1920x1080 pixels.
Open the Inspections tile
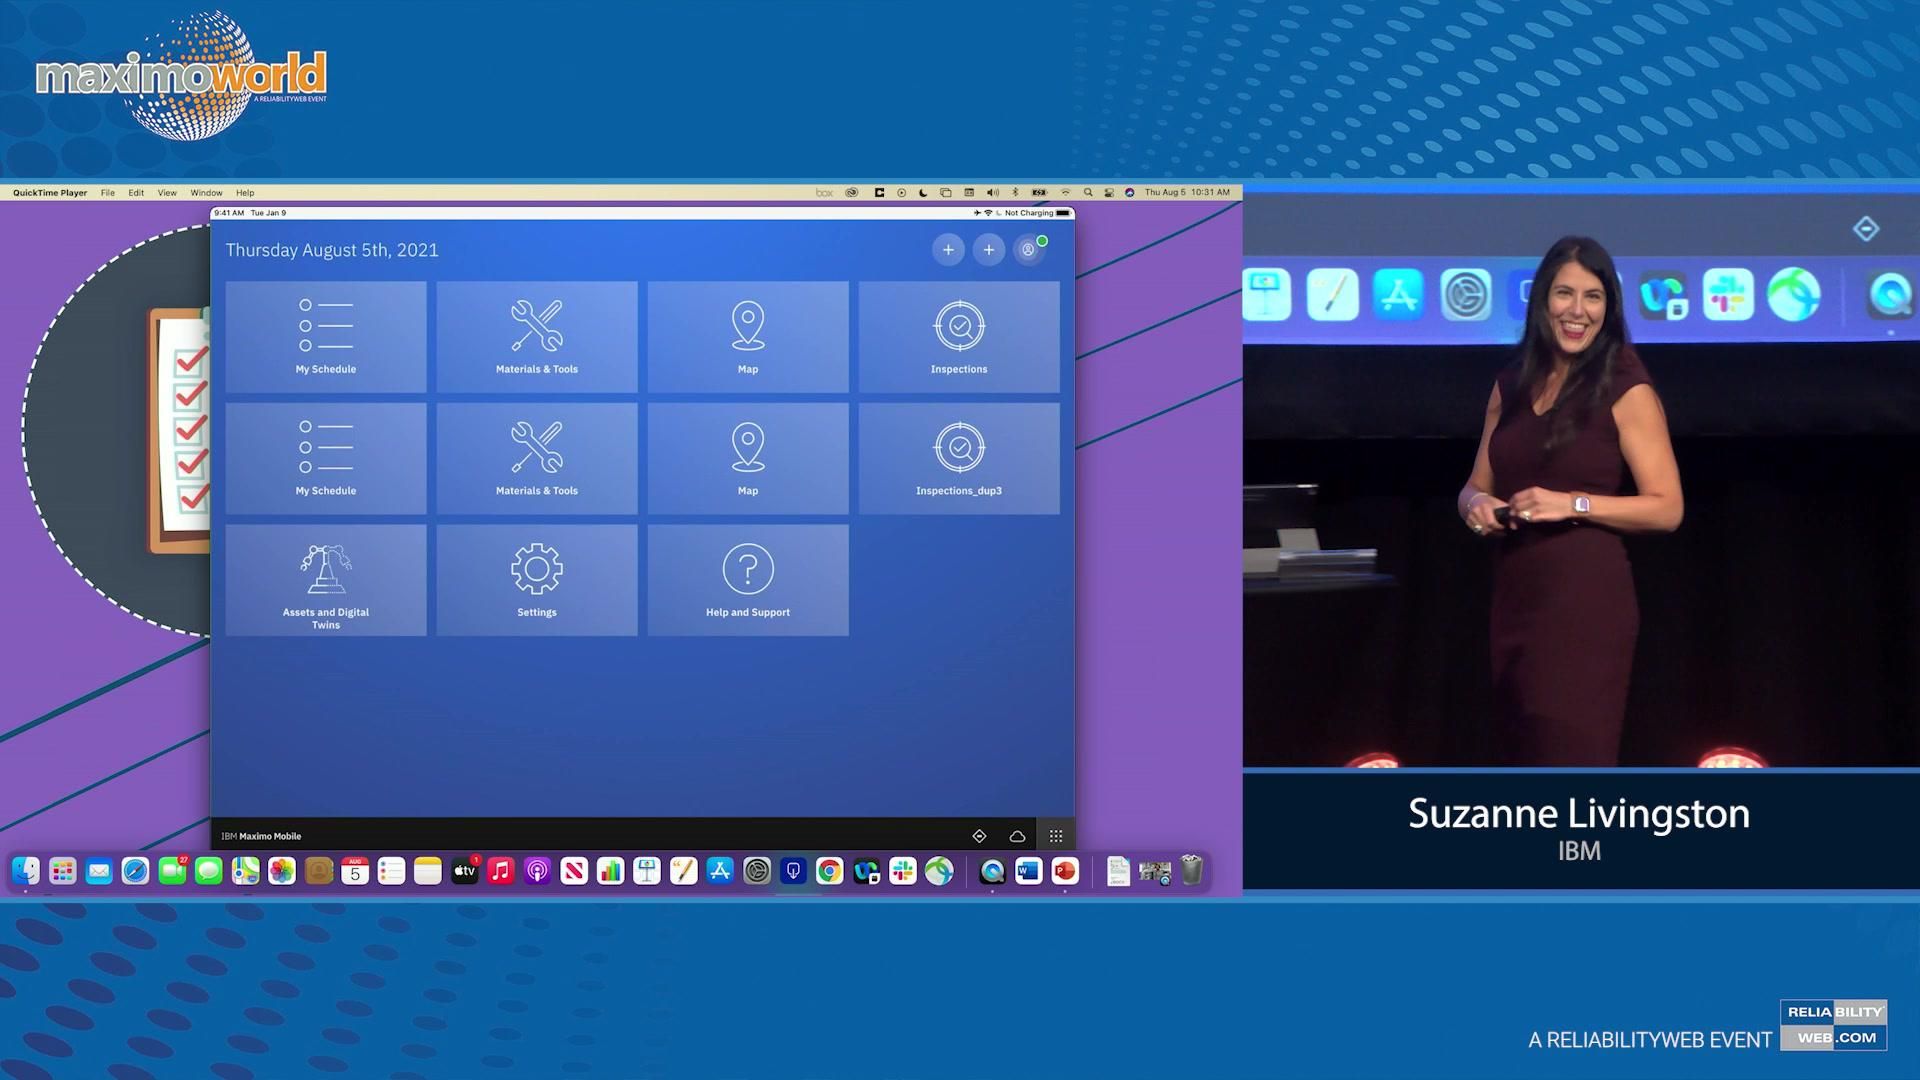[x=958, y=337]
